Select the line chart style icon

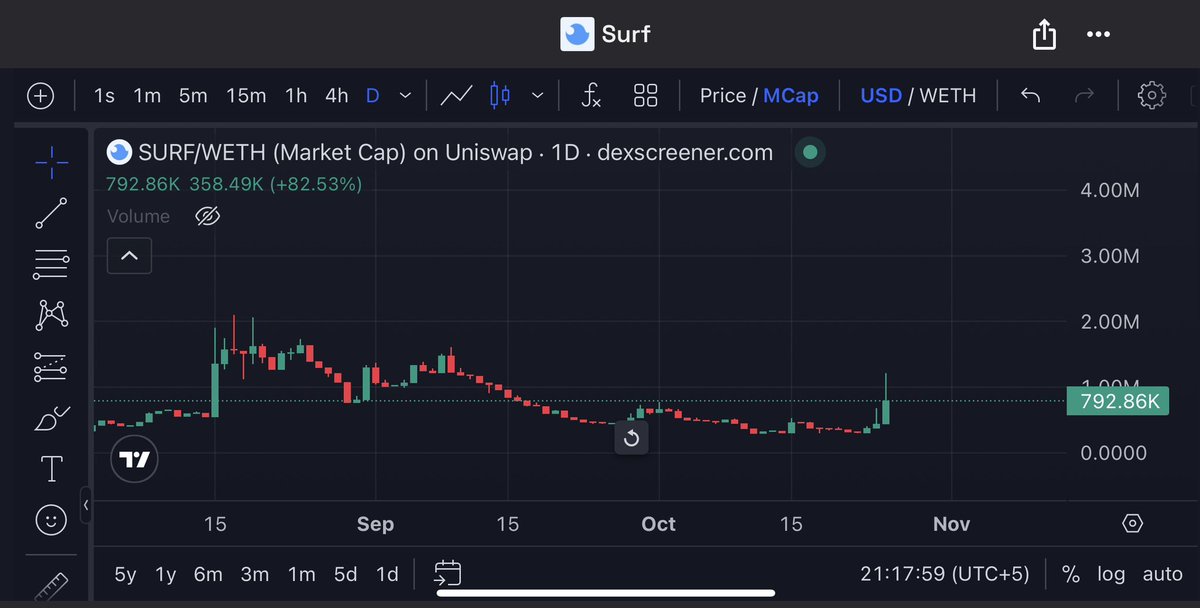457,96
